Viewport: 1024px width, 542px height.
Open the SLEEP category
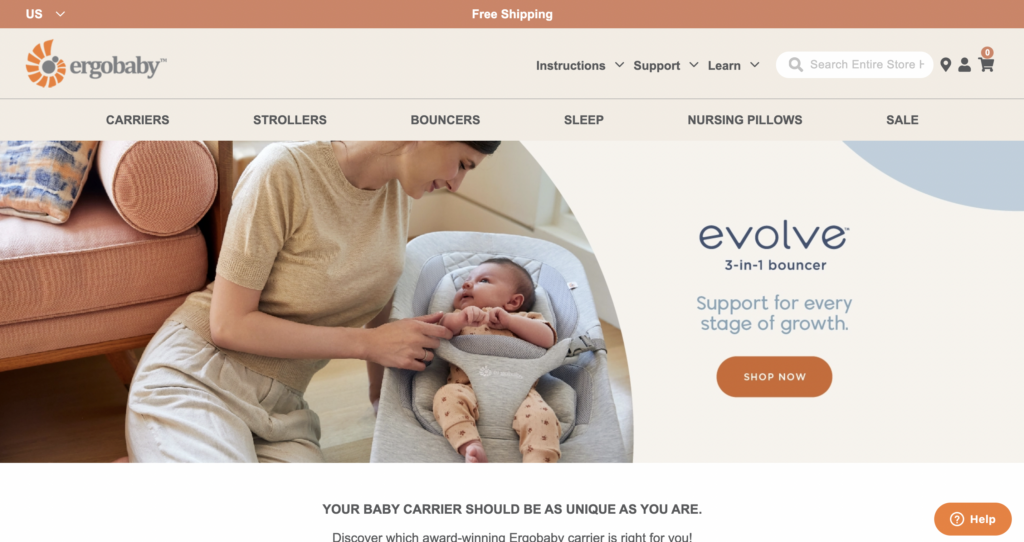tap(584, 120)
